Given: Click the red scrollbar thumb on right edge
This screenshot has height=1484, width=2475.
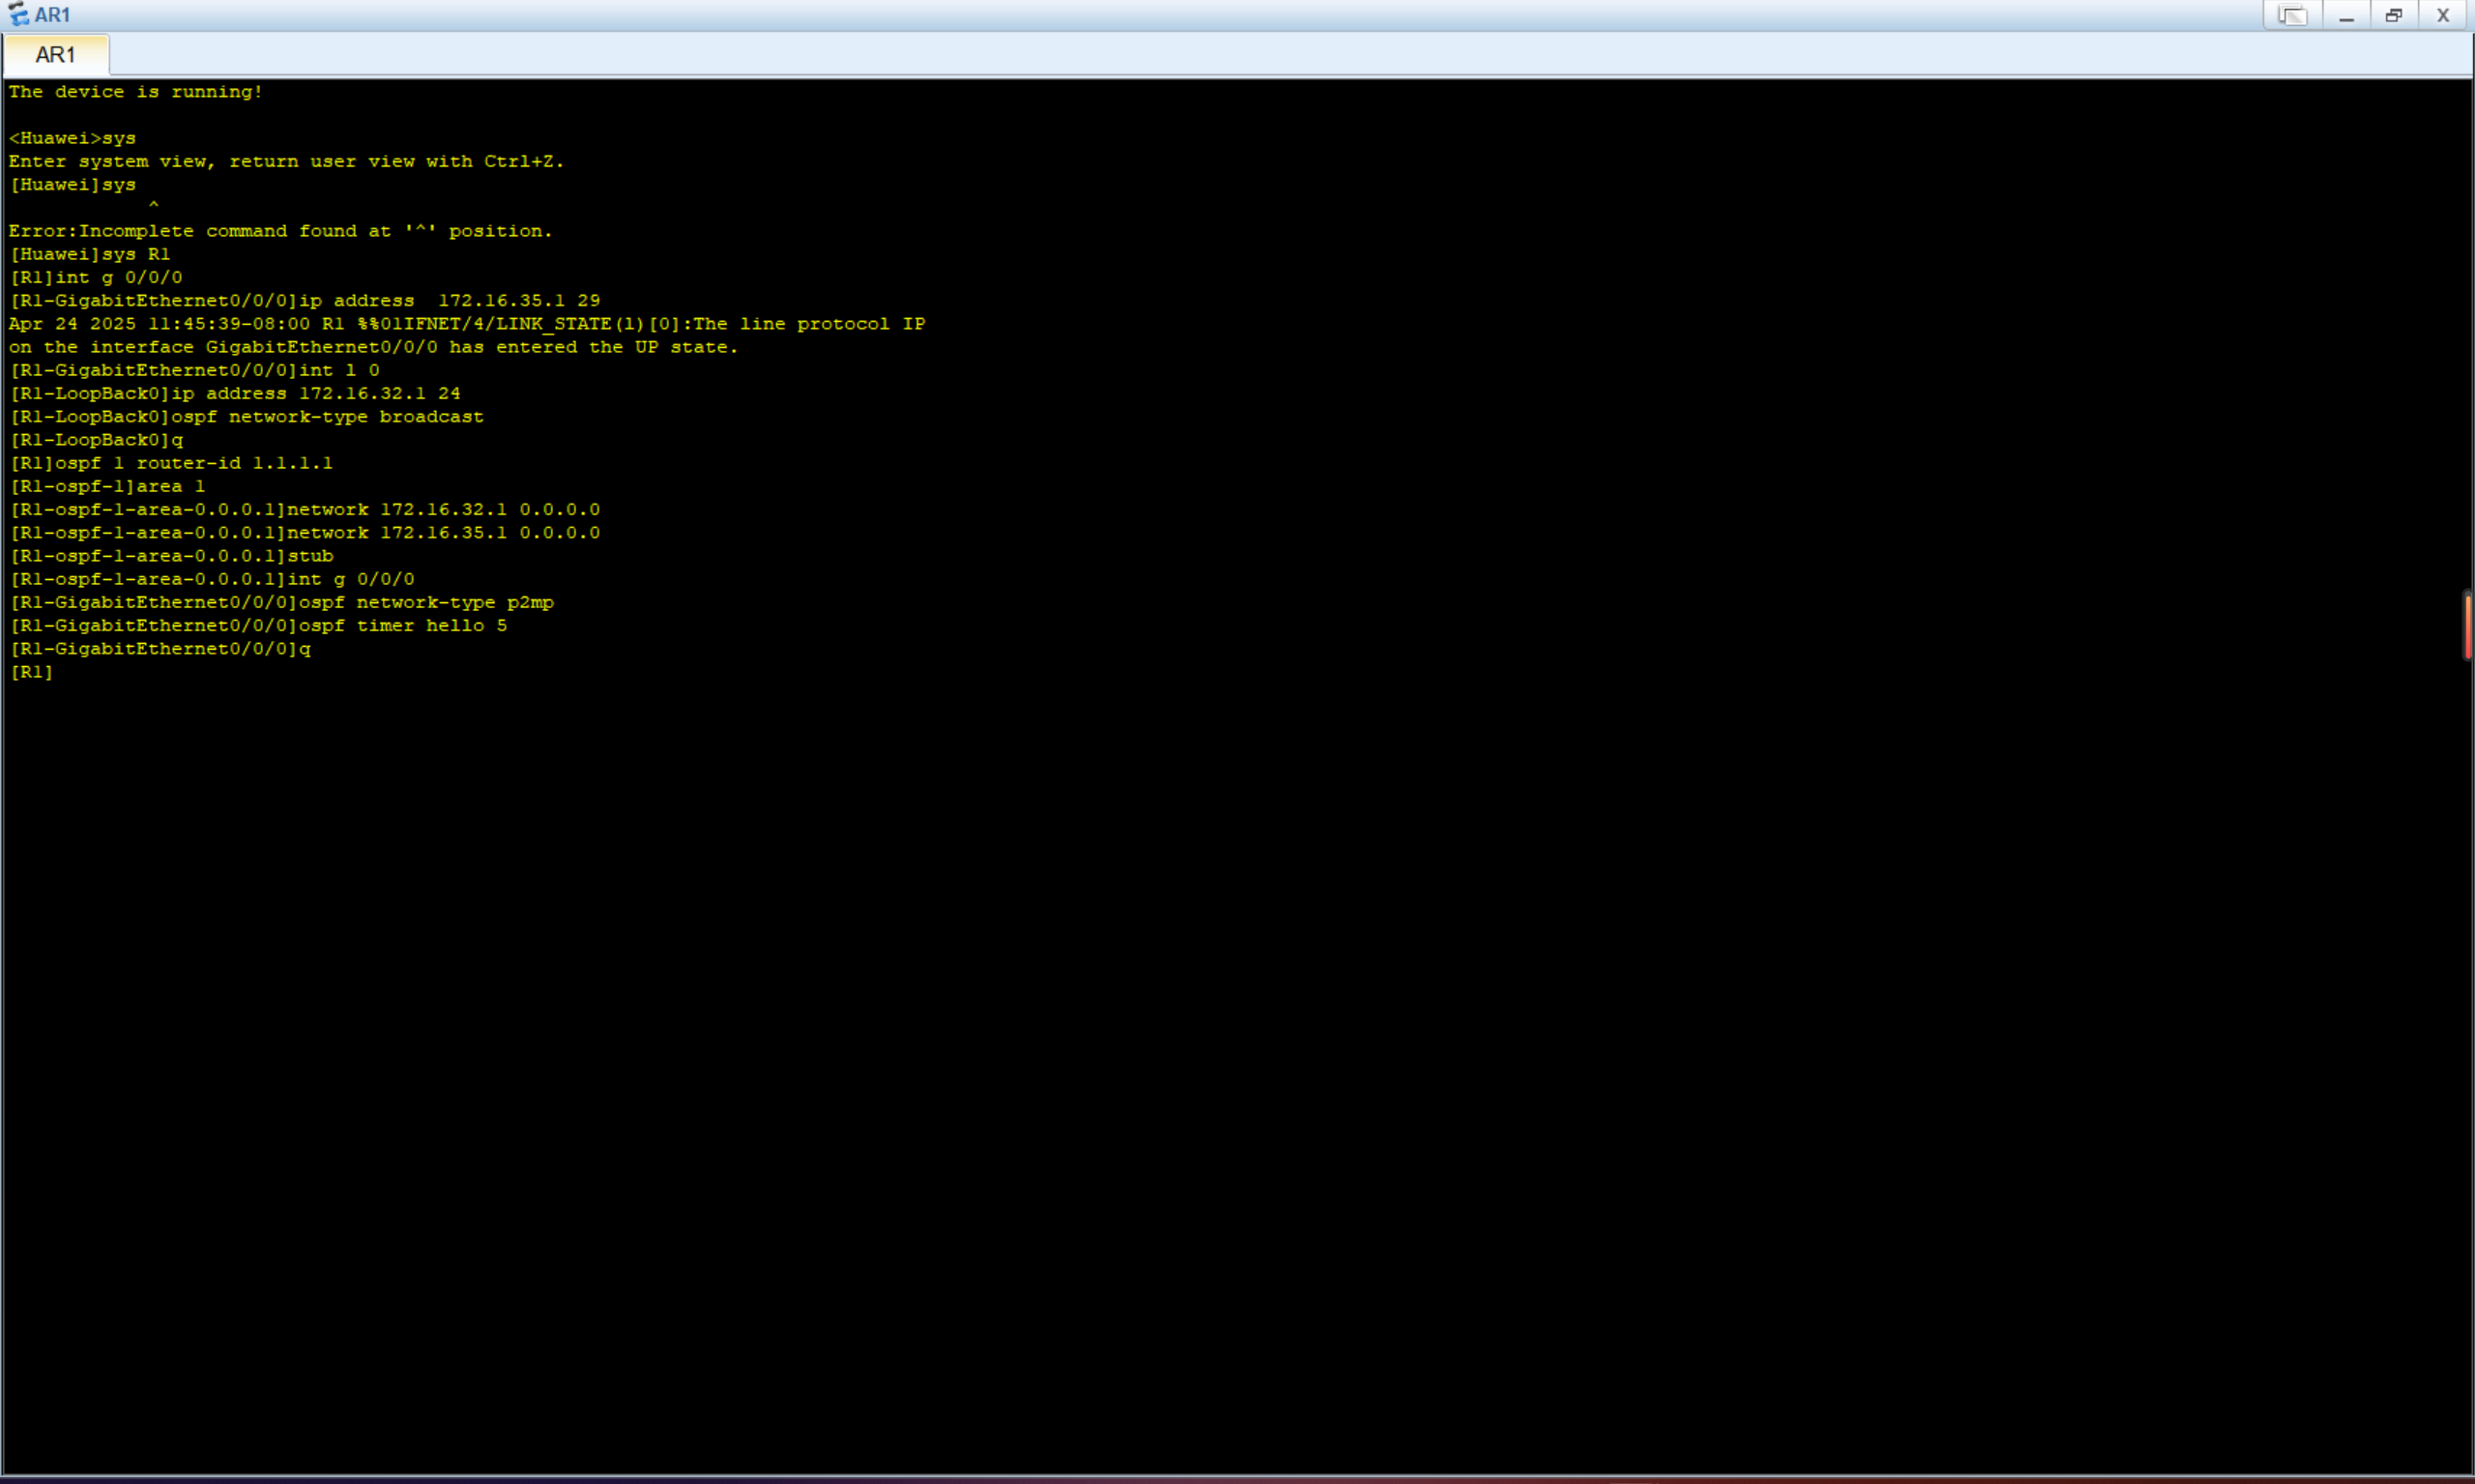Looking at the screenshot, I should click(x=2466, y=625).
